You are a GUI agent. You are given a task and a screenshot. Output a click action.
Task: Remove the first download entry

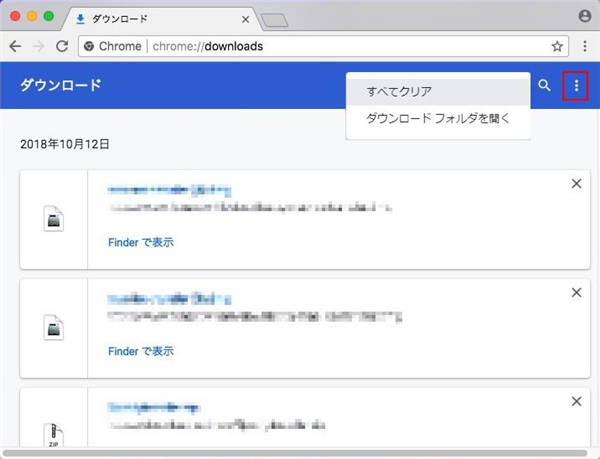(x=576, y=184)
